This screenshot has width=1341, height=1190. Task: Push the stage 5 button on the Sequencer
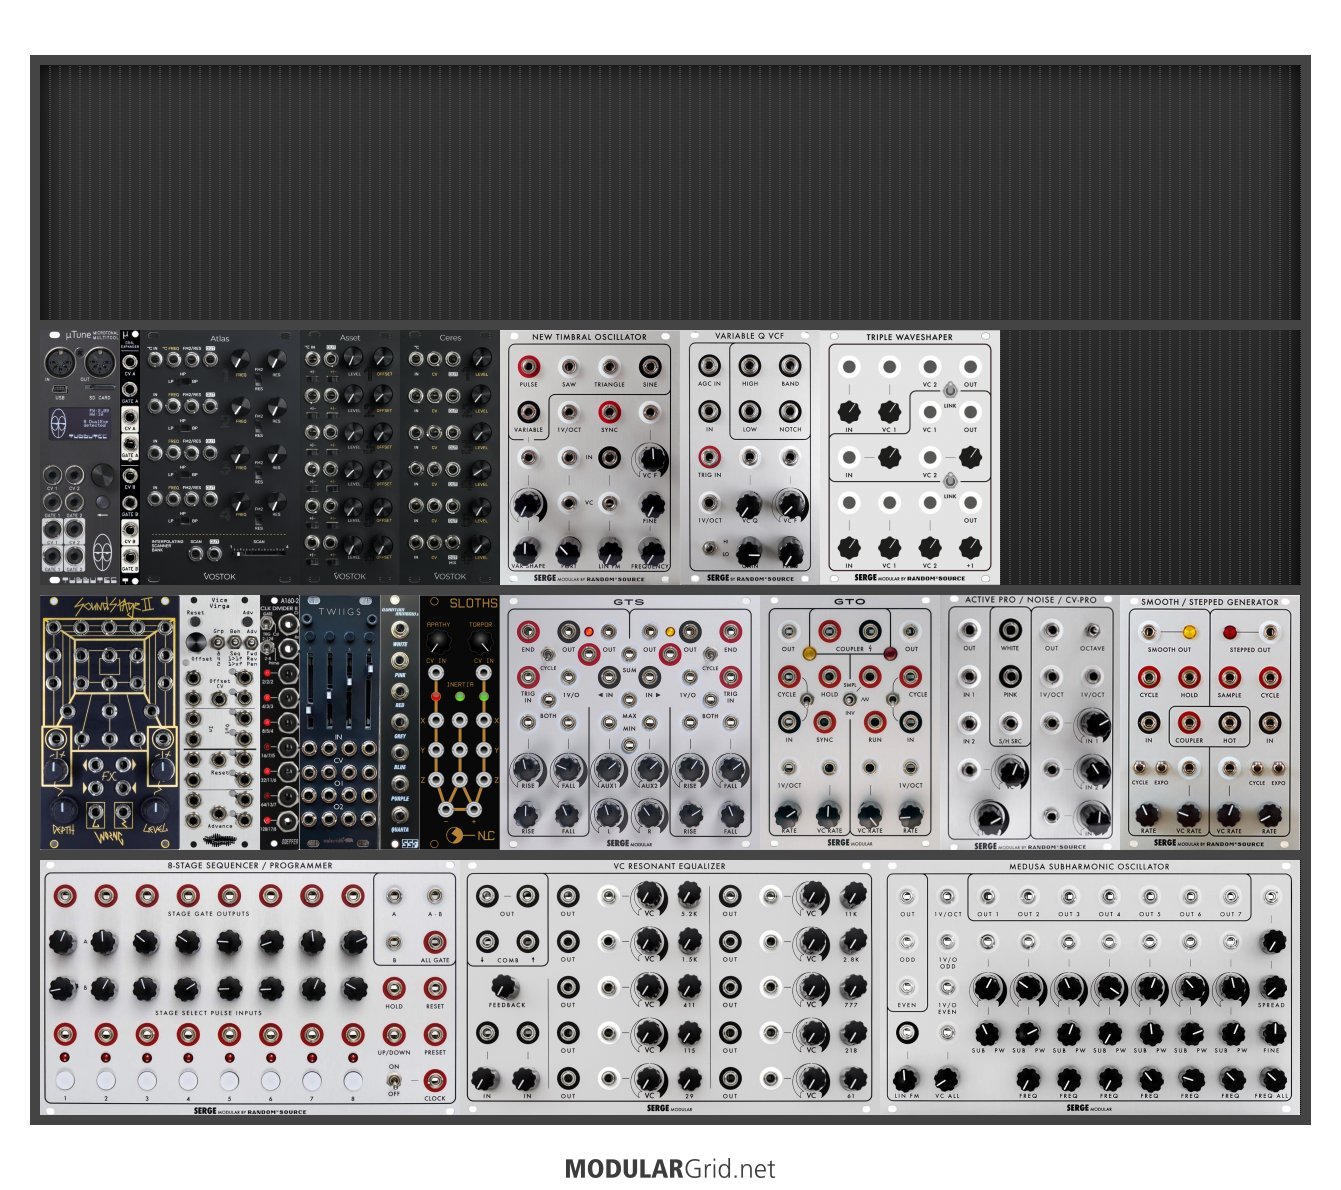tap(229, 1081)
